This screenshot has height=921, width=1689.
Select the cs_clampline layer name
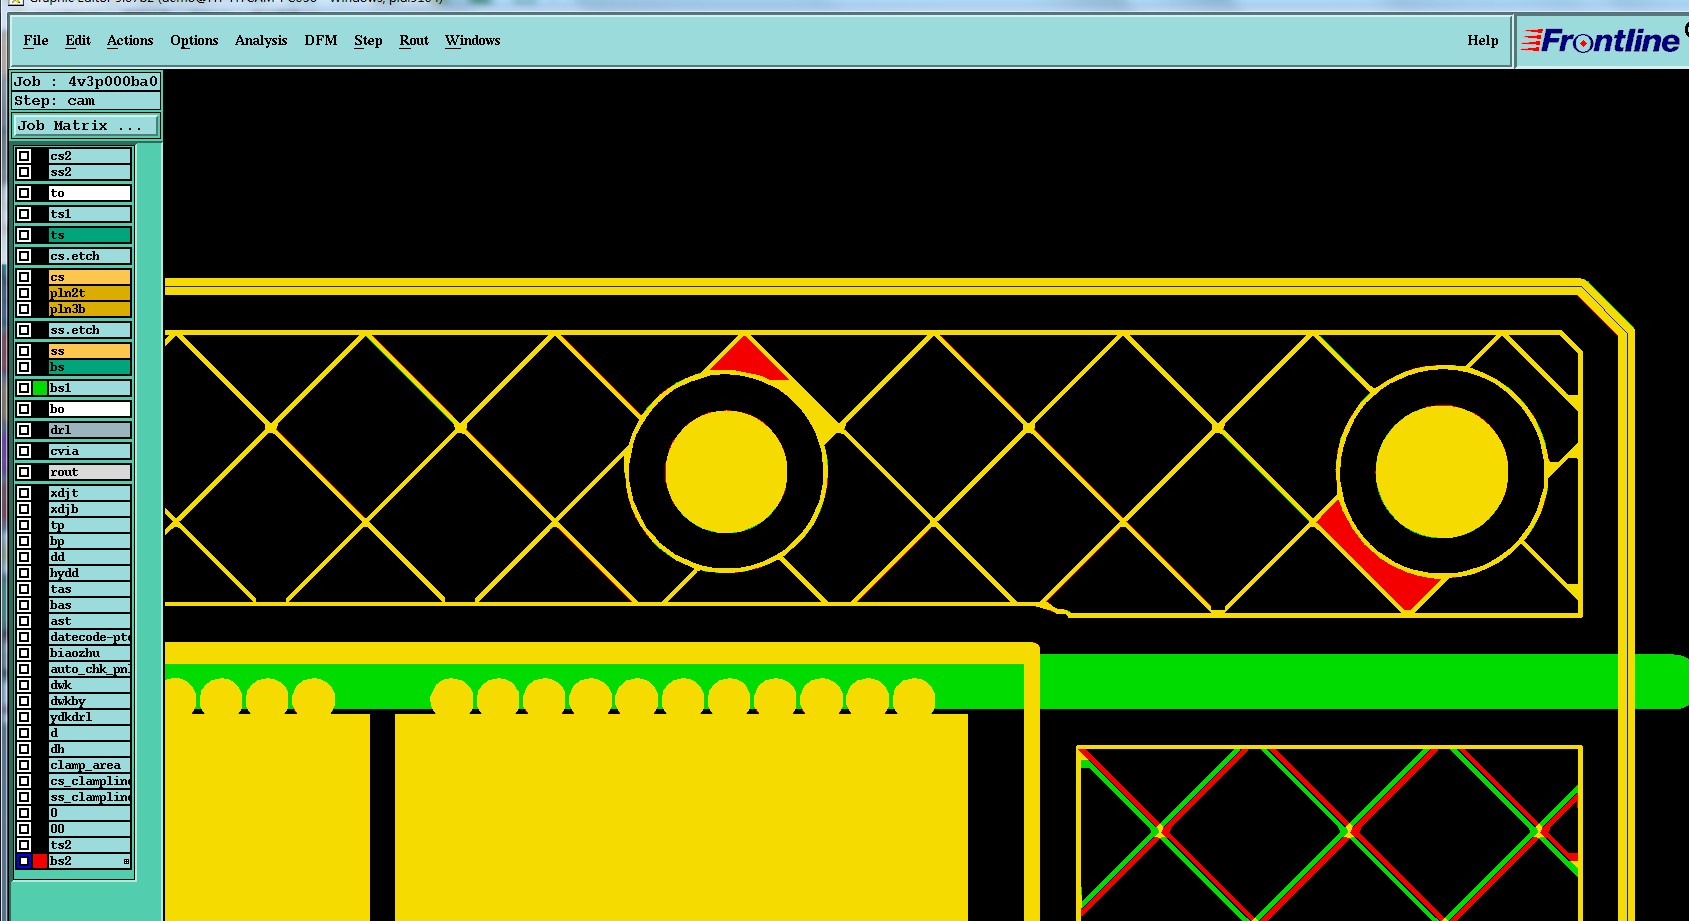(90, 781)
